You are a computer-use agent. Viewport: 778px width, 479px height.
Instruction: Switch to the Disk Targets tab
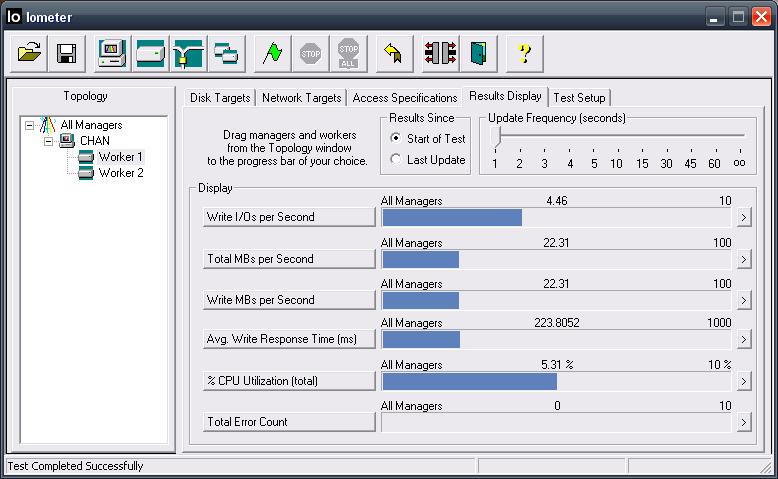pyautogui.click(x=220, y=98)
